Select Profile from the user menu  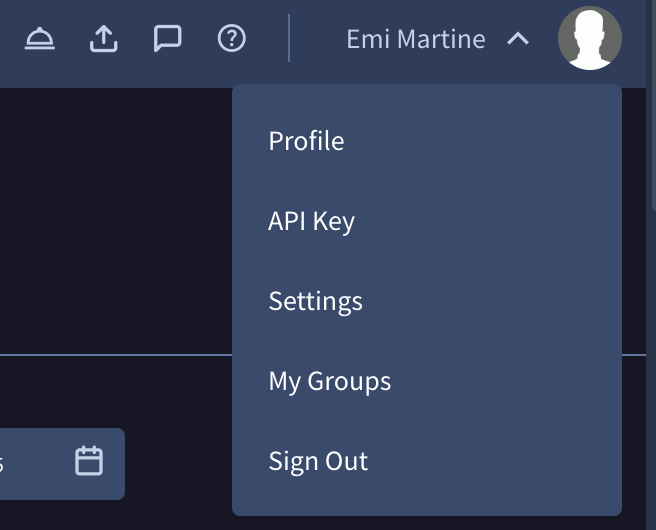[306, 141]
